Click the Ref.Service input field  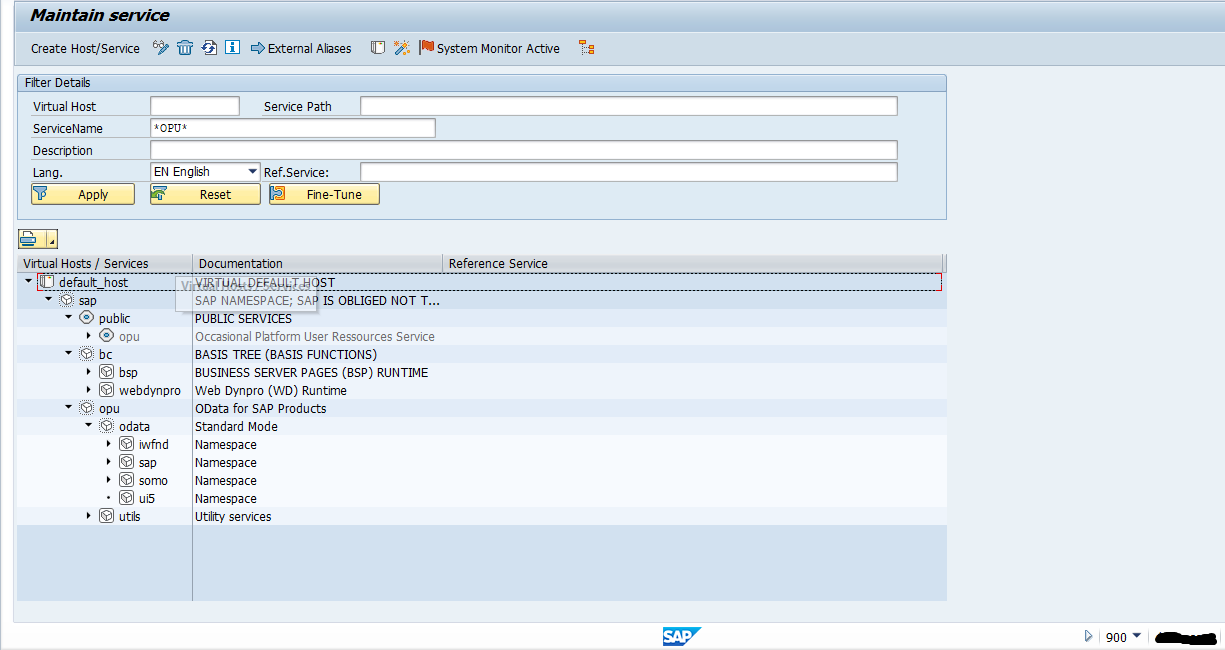(629, 172)
